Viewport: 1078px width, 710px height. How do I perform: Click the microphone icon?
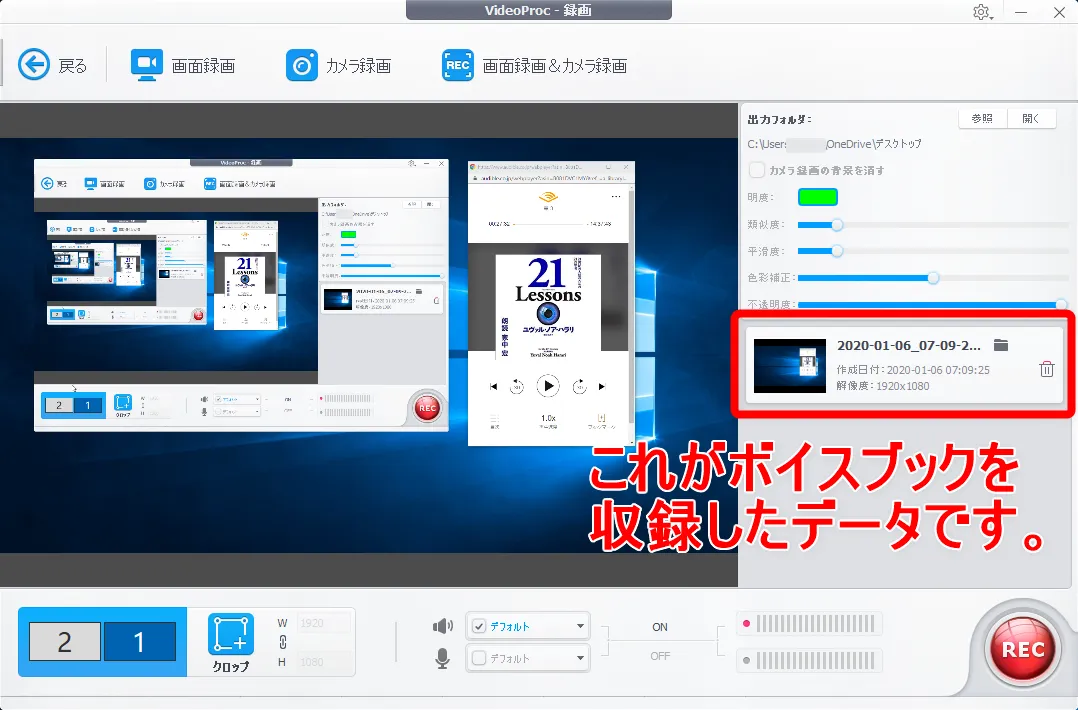point(443,658)
